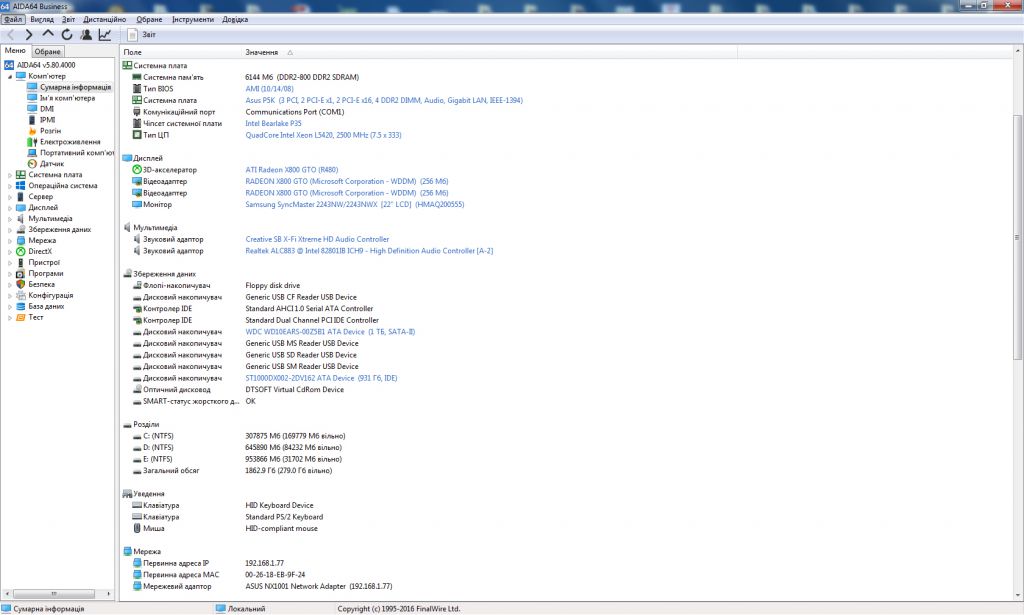1024x615 pixels.
Task: Select the Датчик tree item
Action: pos(52,164)
